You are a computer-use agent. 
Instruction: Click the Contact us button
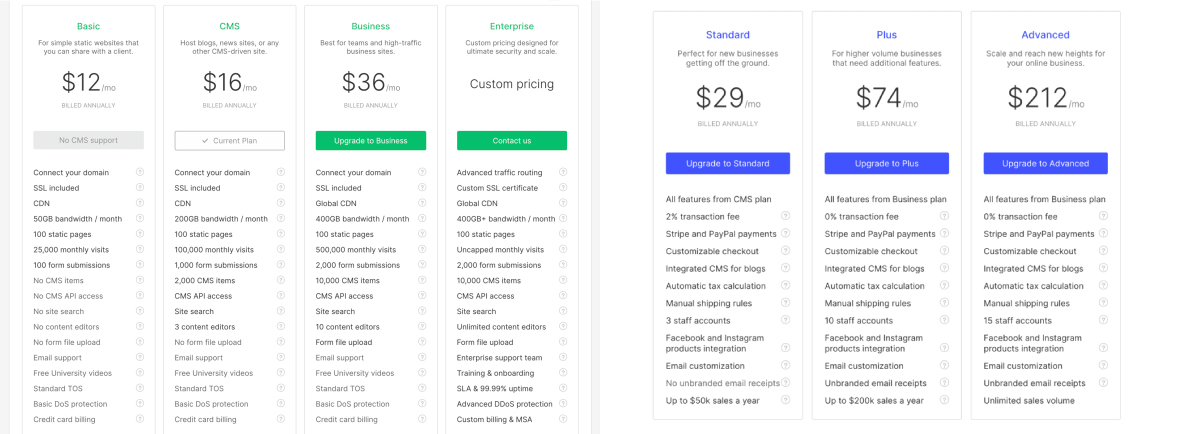coord(512,141)
